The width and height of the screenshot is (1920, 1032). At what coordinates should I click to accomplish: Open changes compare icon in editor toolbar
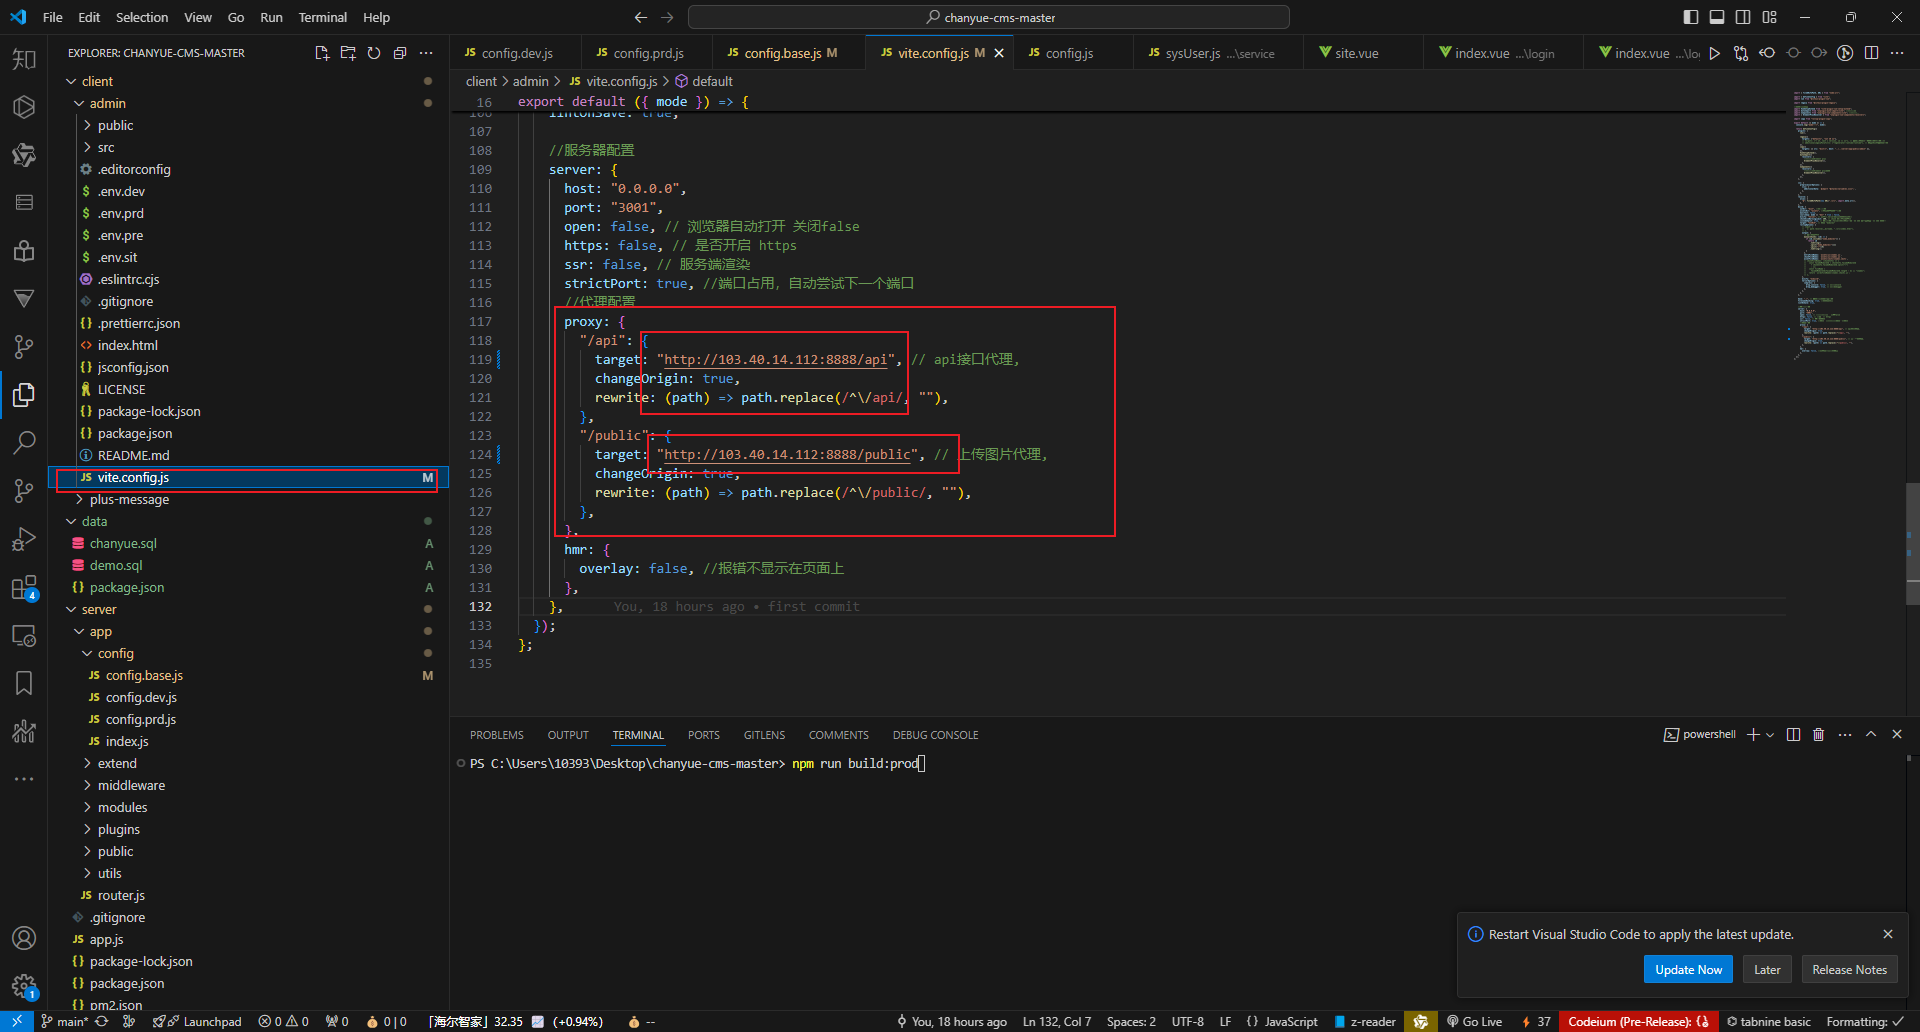point(1741,53)
